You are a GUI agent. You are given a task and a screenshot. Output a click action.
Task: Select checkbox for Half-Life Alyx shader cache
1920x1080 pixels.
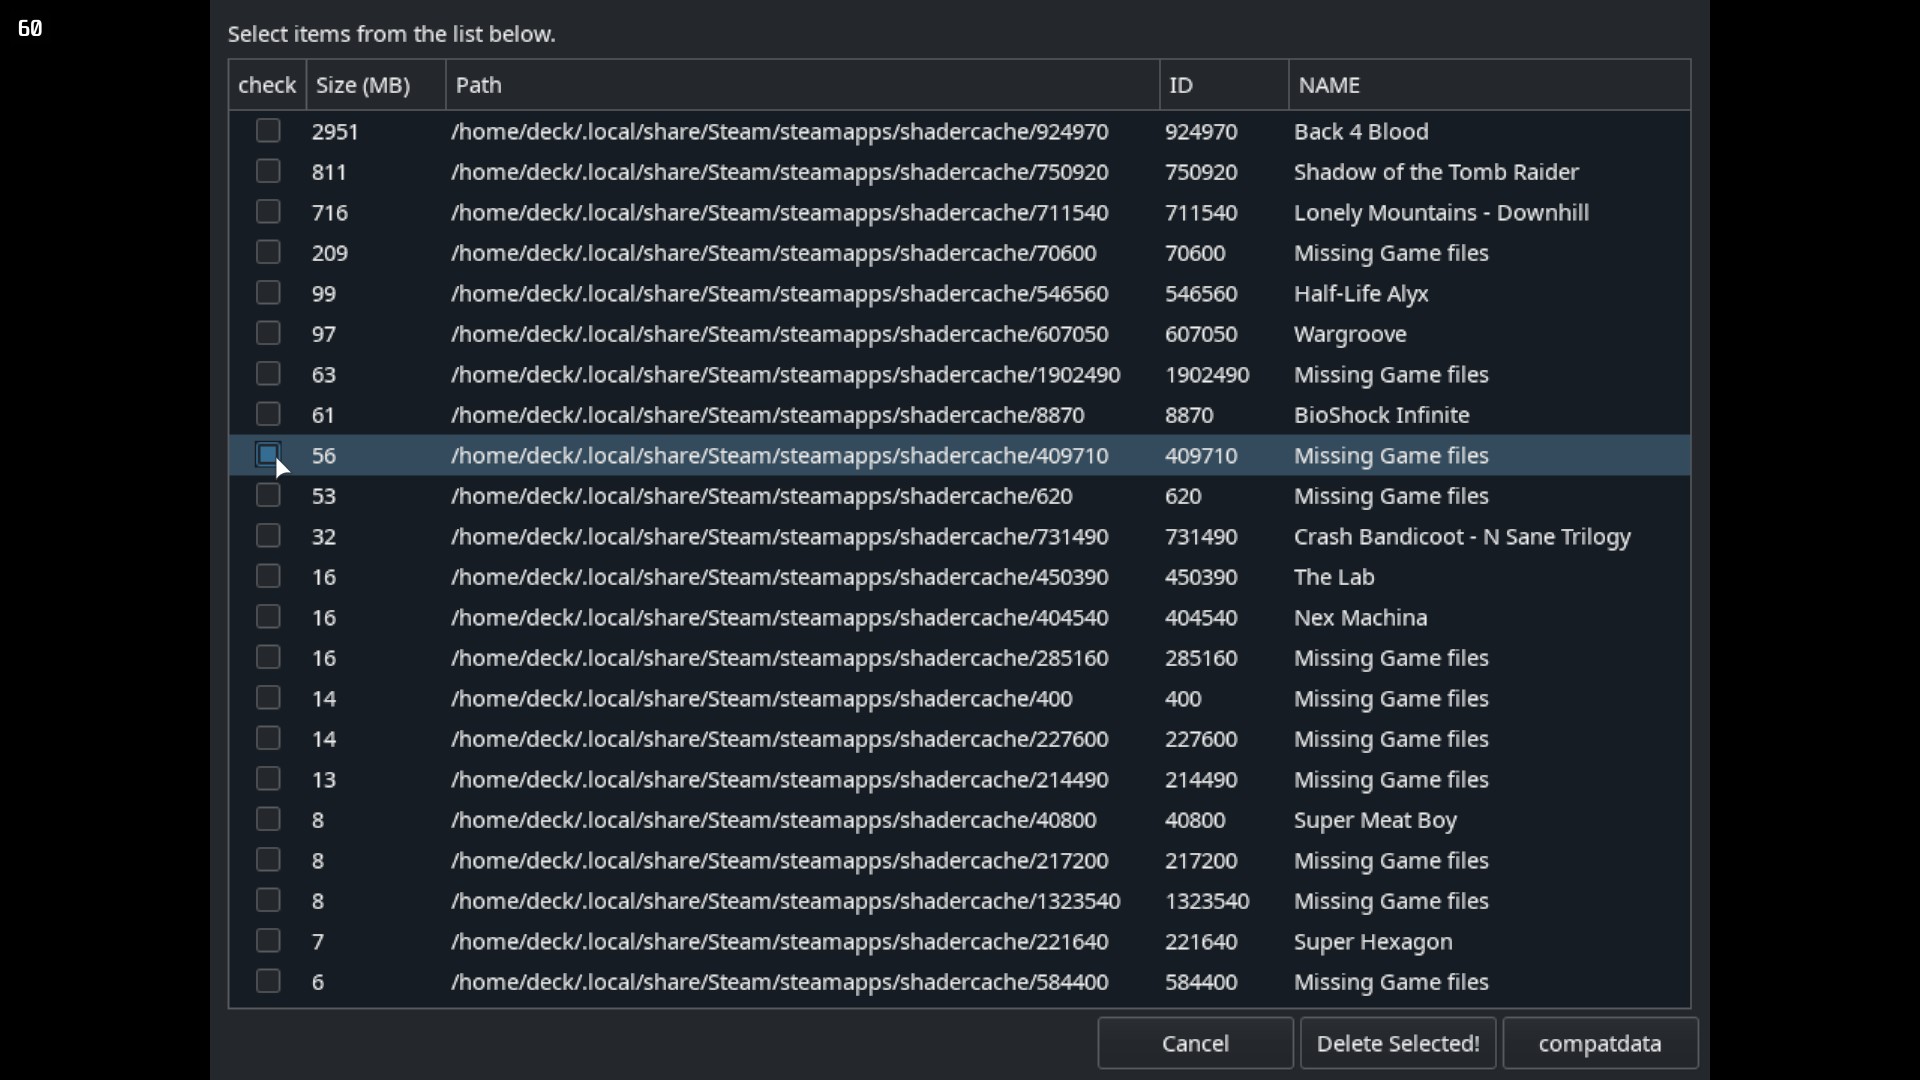click(268, 293)
